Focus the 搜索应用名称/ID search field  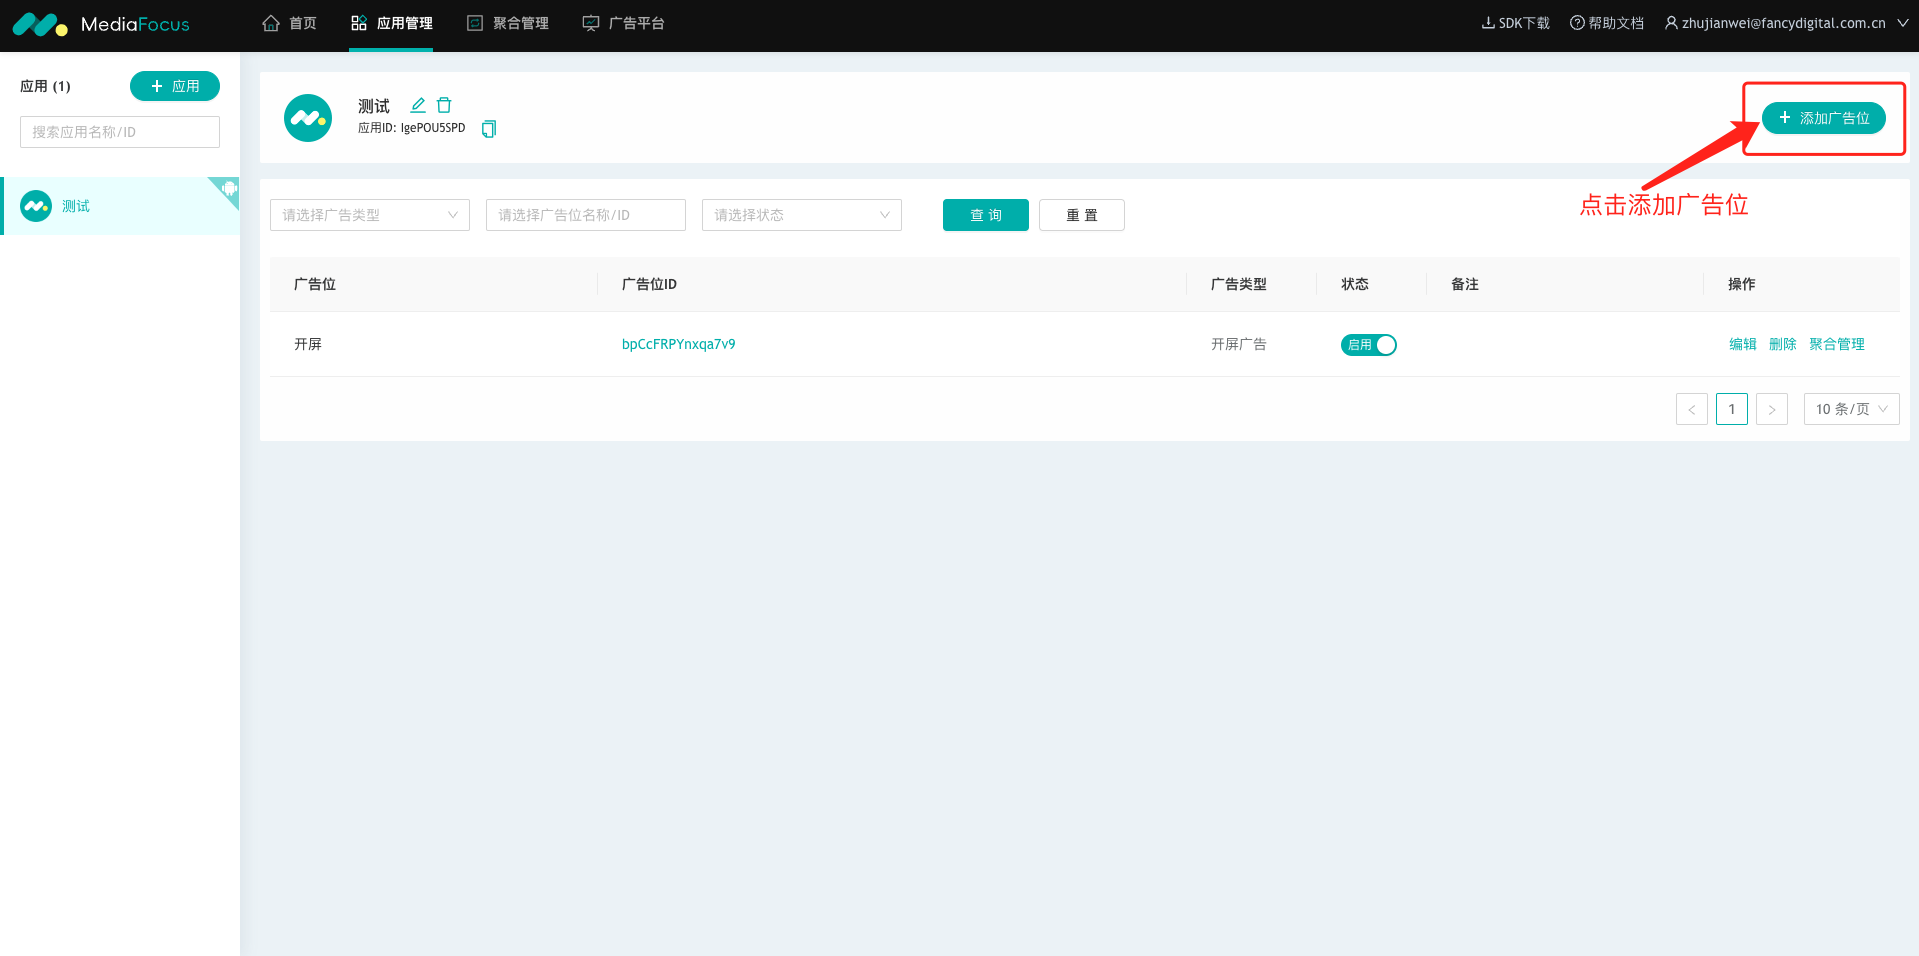click(x=120, y=132)
